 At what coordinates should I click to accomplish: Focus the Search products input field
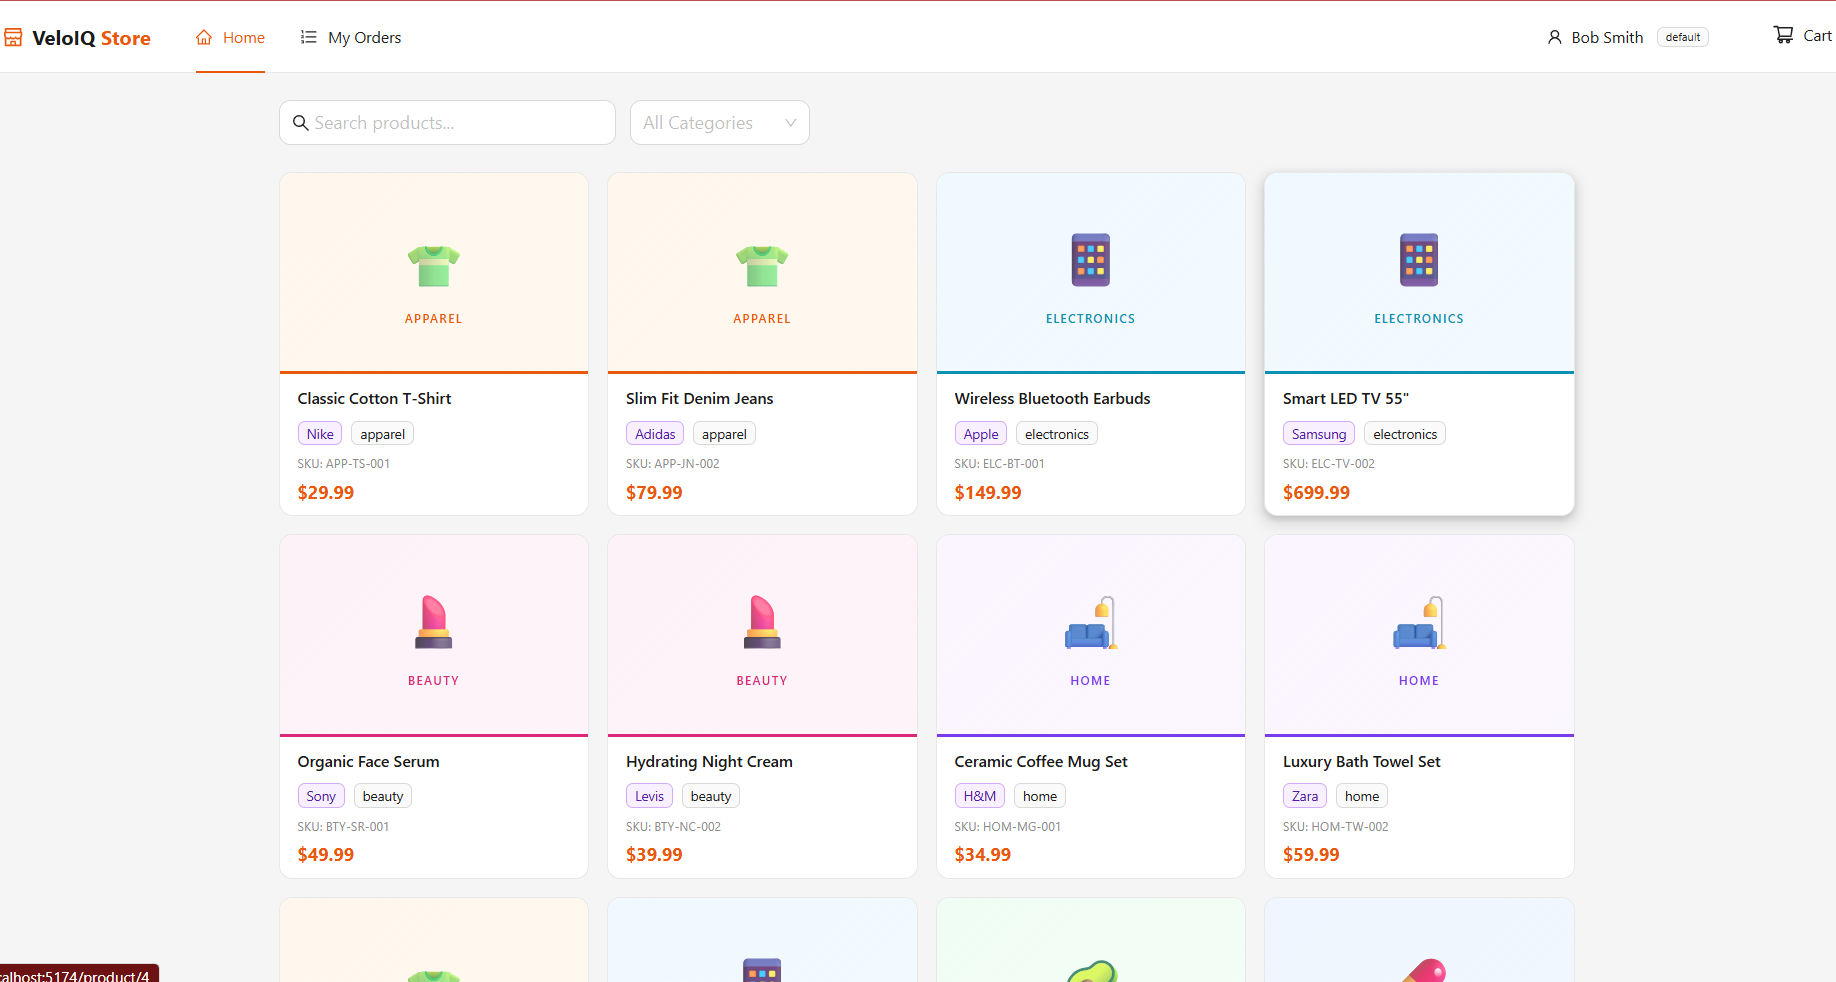447,122
